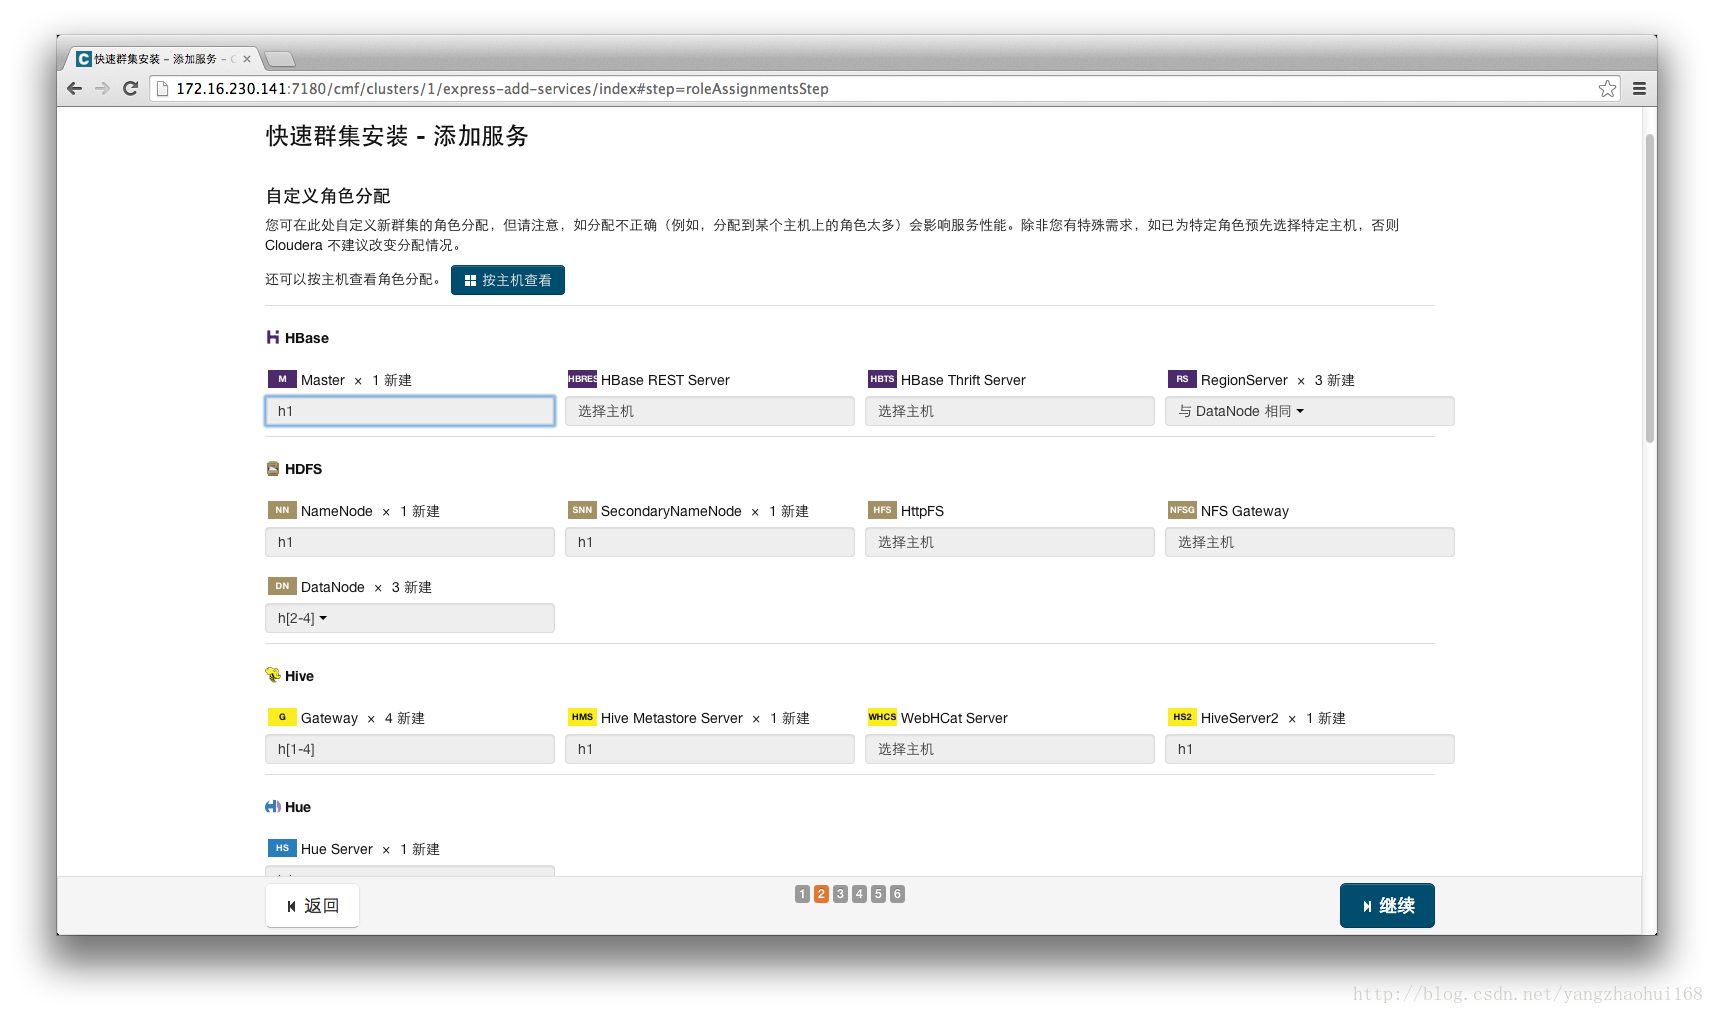Click the HS2 HiveServer2 badge

coord(1182,717)
